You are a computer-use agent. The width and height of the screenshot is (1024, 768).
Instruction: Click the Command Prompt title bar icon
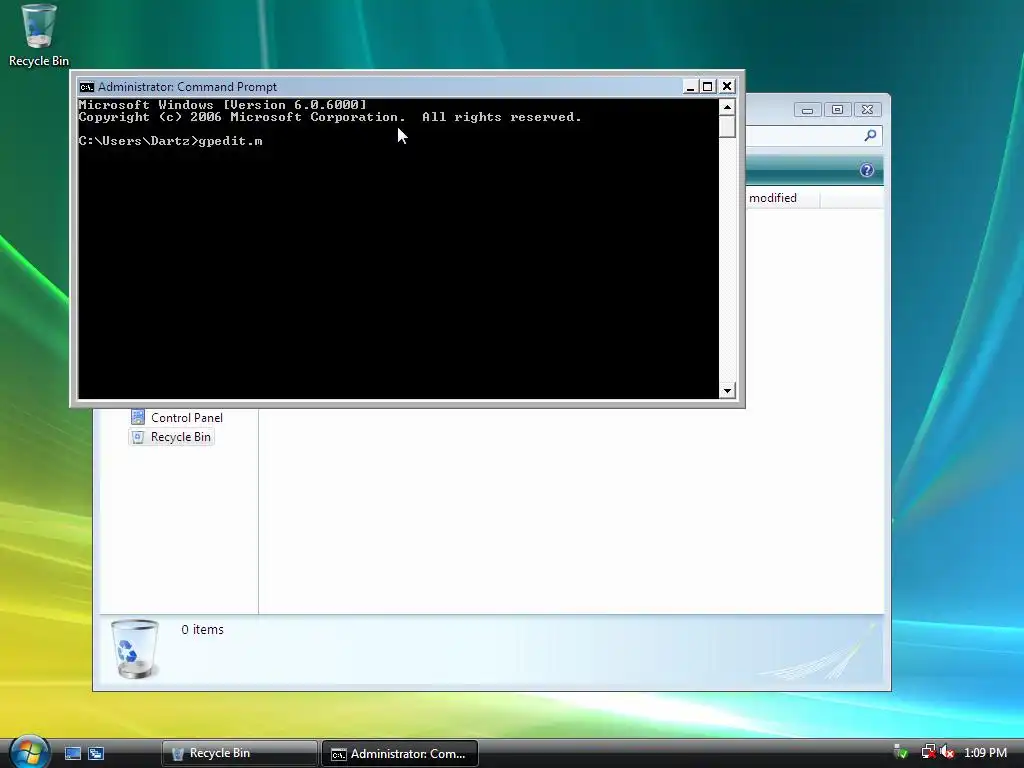[86, 87]
